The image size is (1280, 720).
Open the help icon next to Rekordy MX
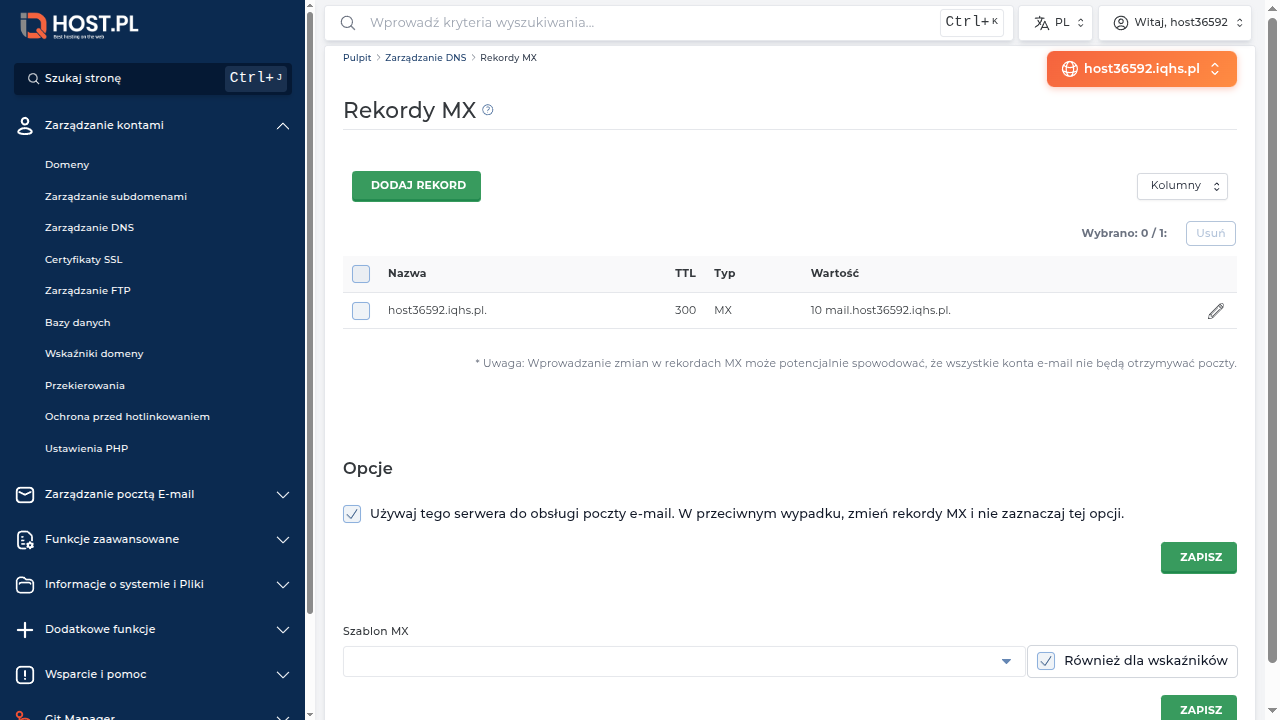coord(488,110)
